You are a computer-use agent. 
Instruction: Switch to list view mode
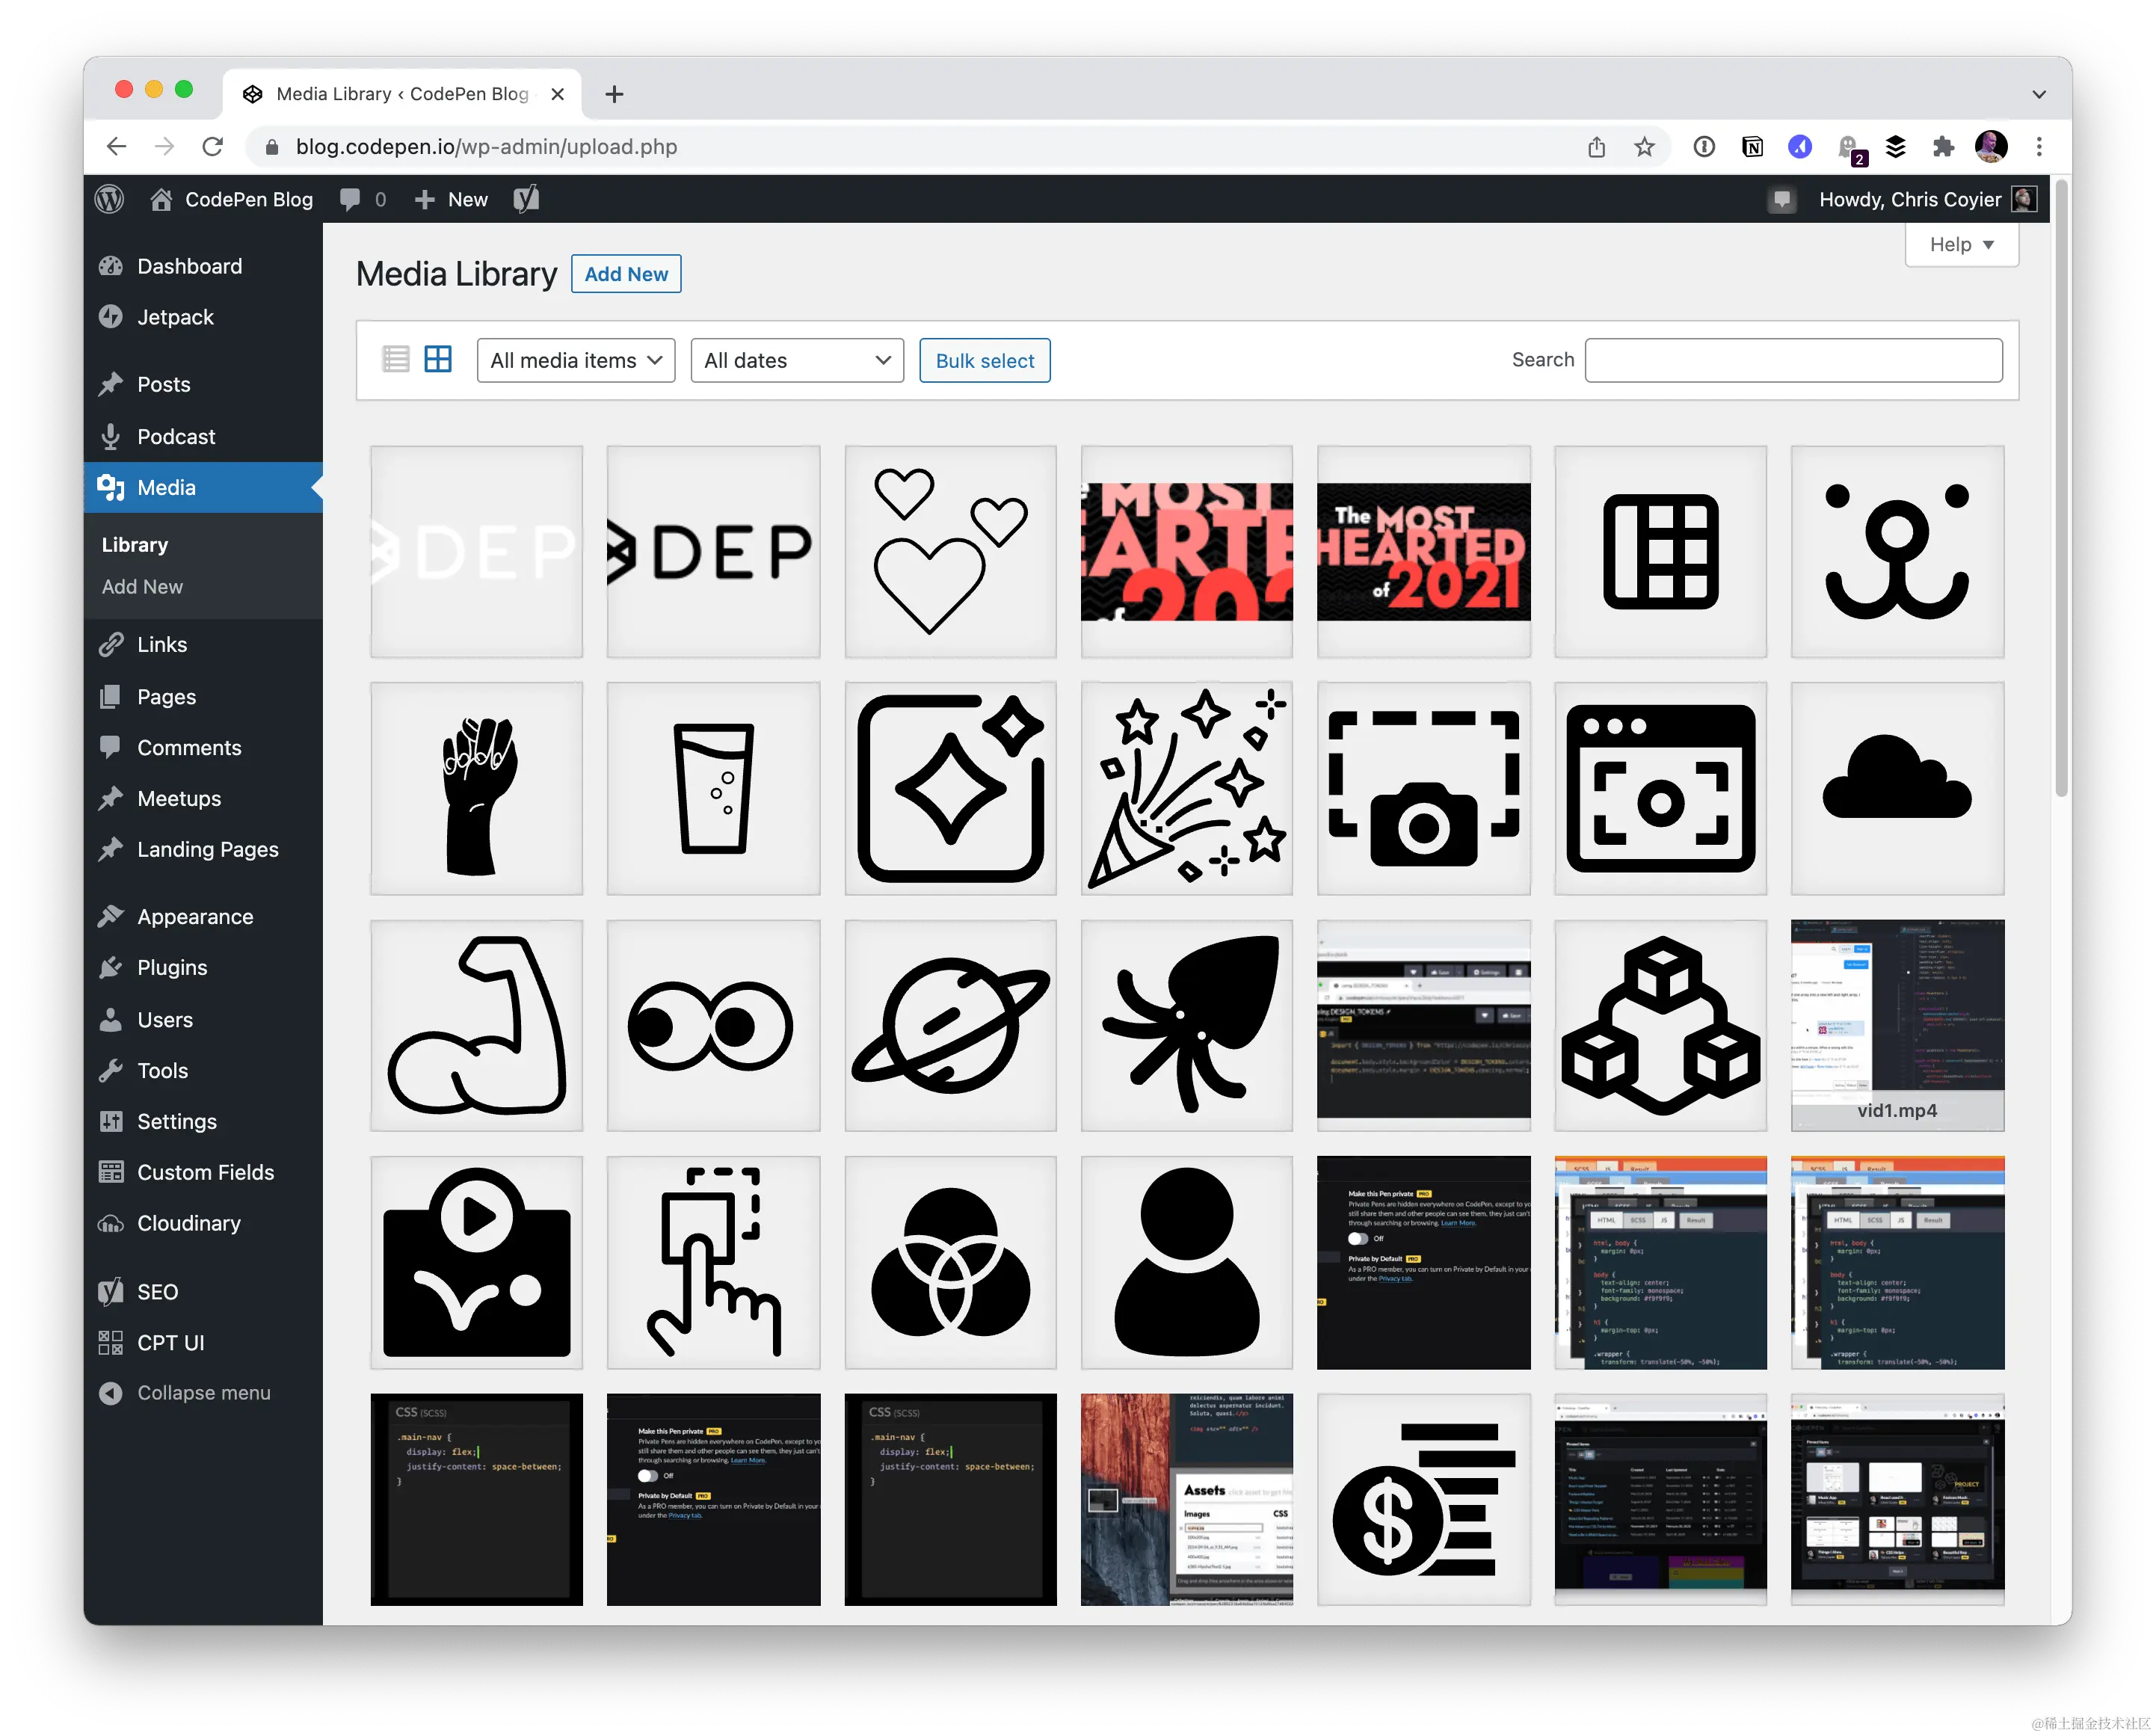[396, 359]
